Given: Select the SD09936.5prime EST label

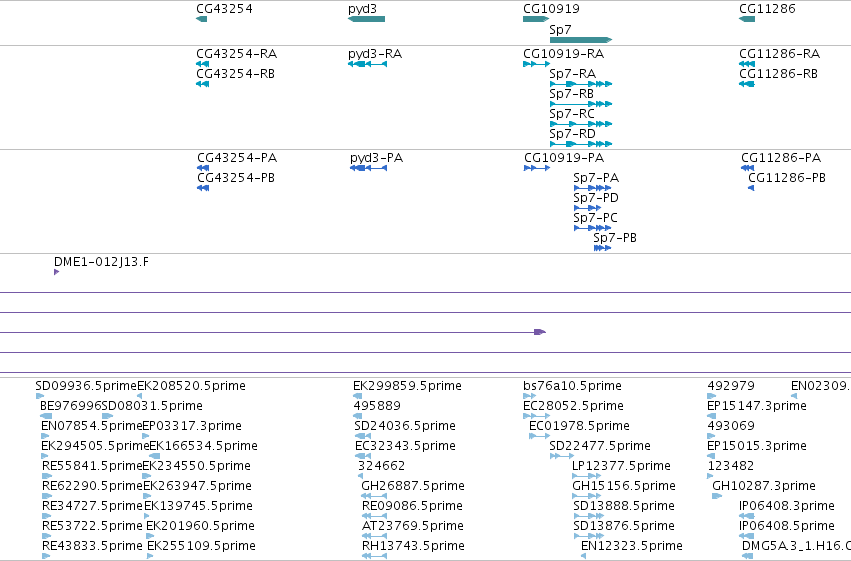Looking at the screenshot, I should 86,386.
